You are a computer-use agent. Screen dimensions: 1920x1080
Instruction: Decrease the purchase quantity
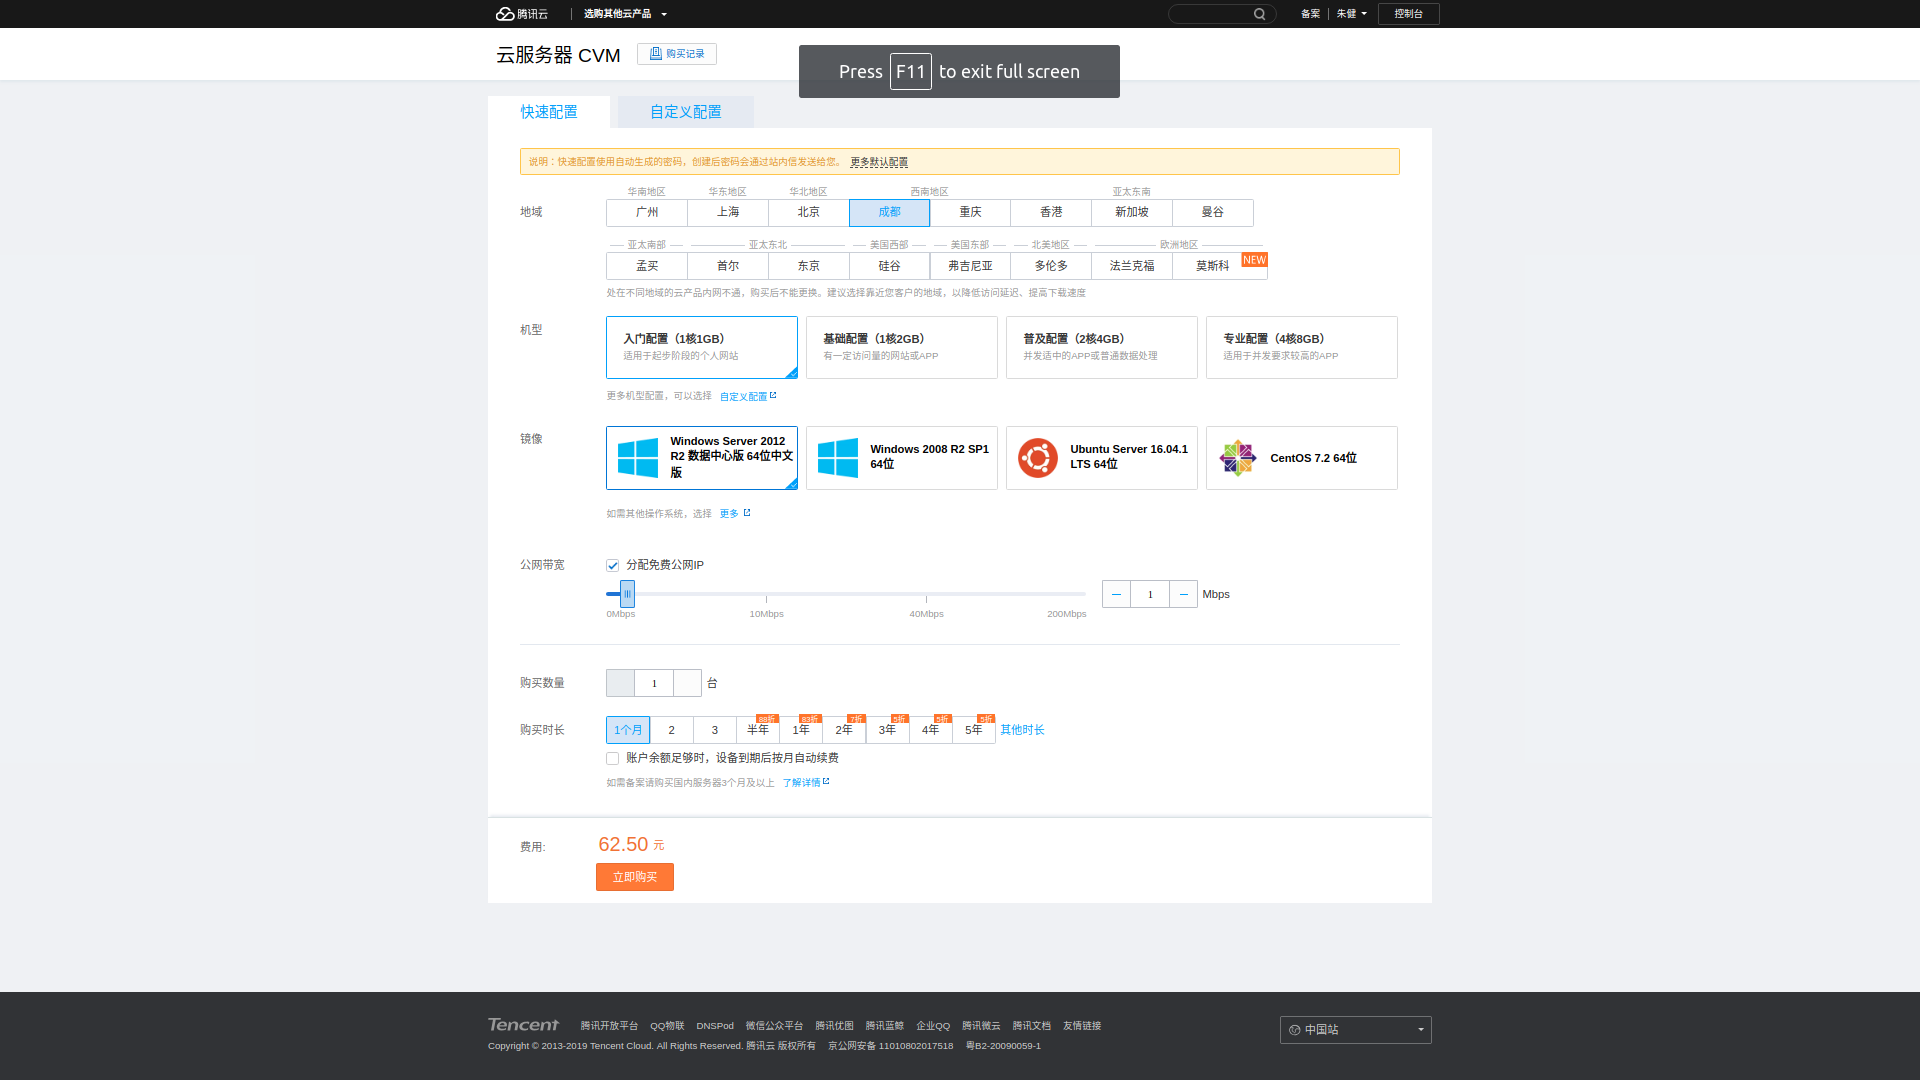[620, 683]
